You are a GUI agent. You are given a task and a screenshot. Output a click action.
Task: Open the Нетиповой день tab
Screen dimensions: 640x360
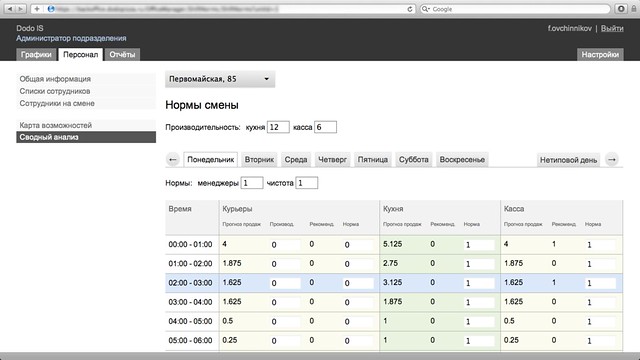tap(568, 160)
